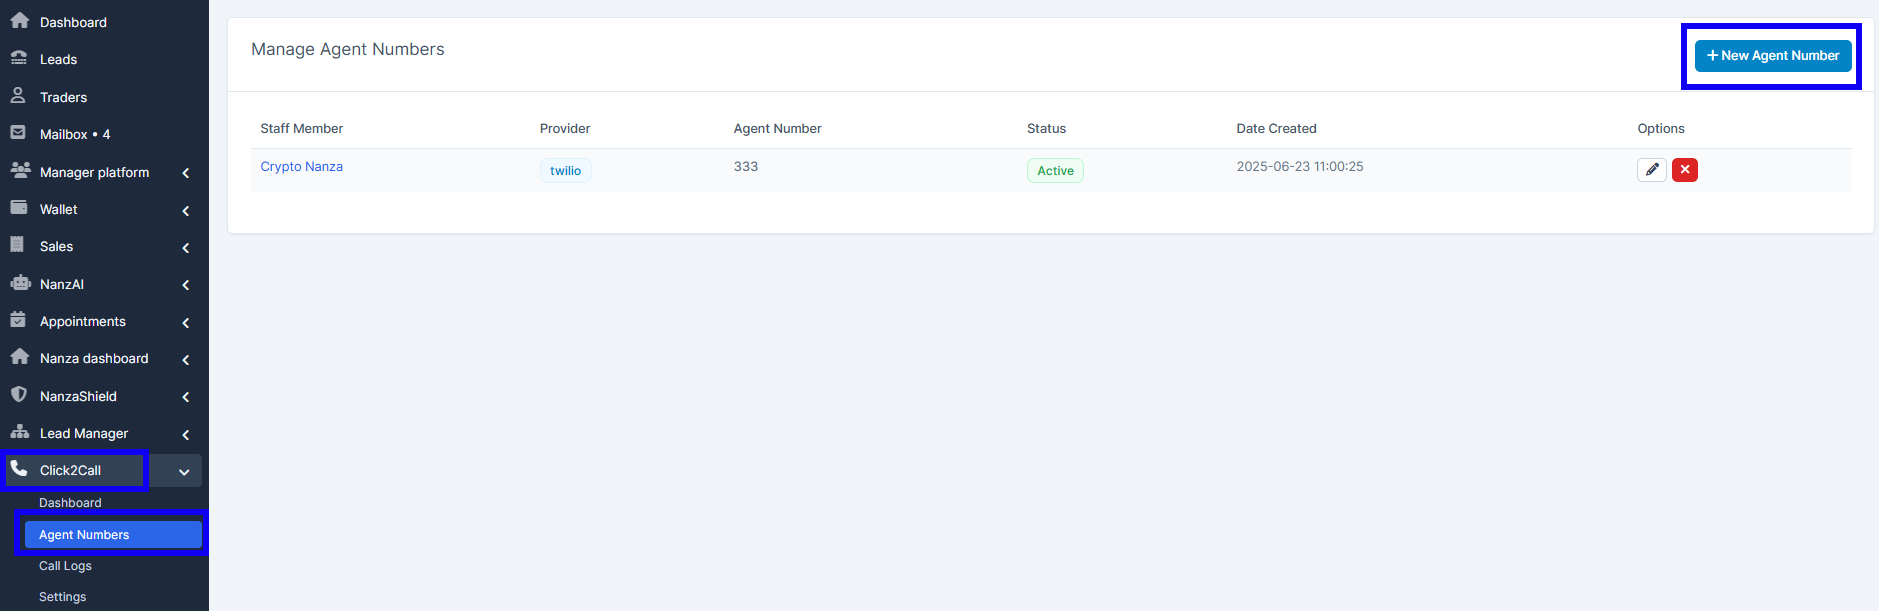Expand the Manager platform submenu chevron
Screen dimensions: 1879x611
click(186, 173)
